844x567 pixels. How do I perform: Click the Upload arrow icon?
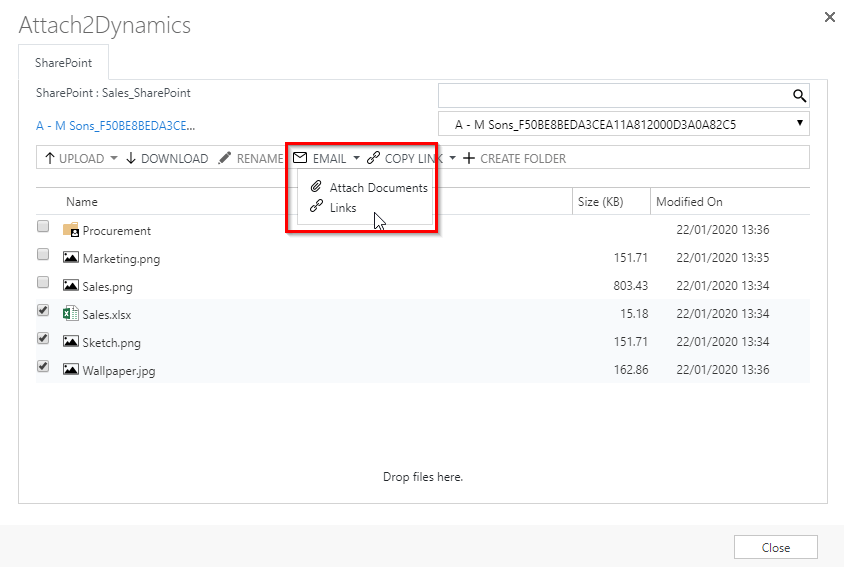[x=50, y=158]
